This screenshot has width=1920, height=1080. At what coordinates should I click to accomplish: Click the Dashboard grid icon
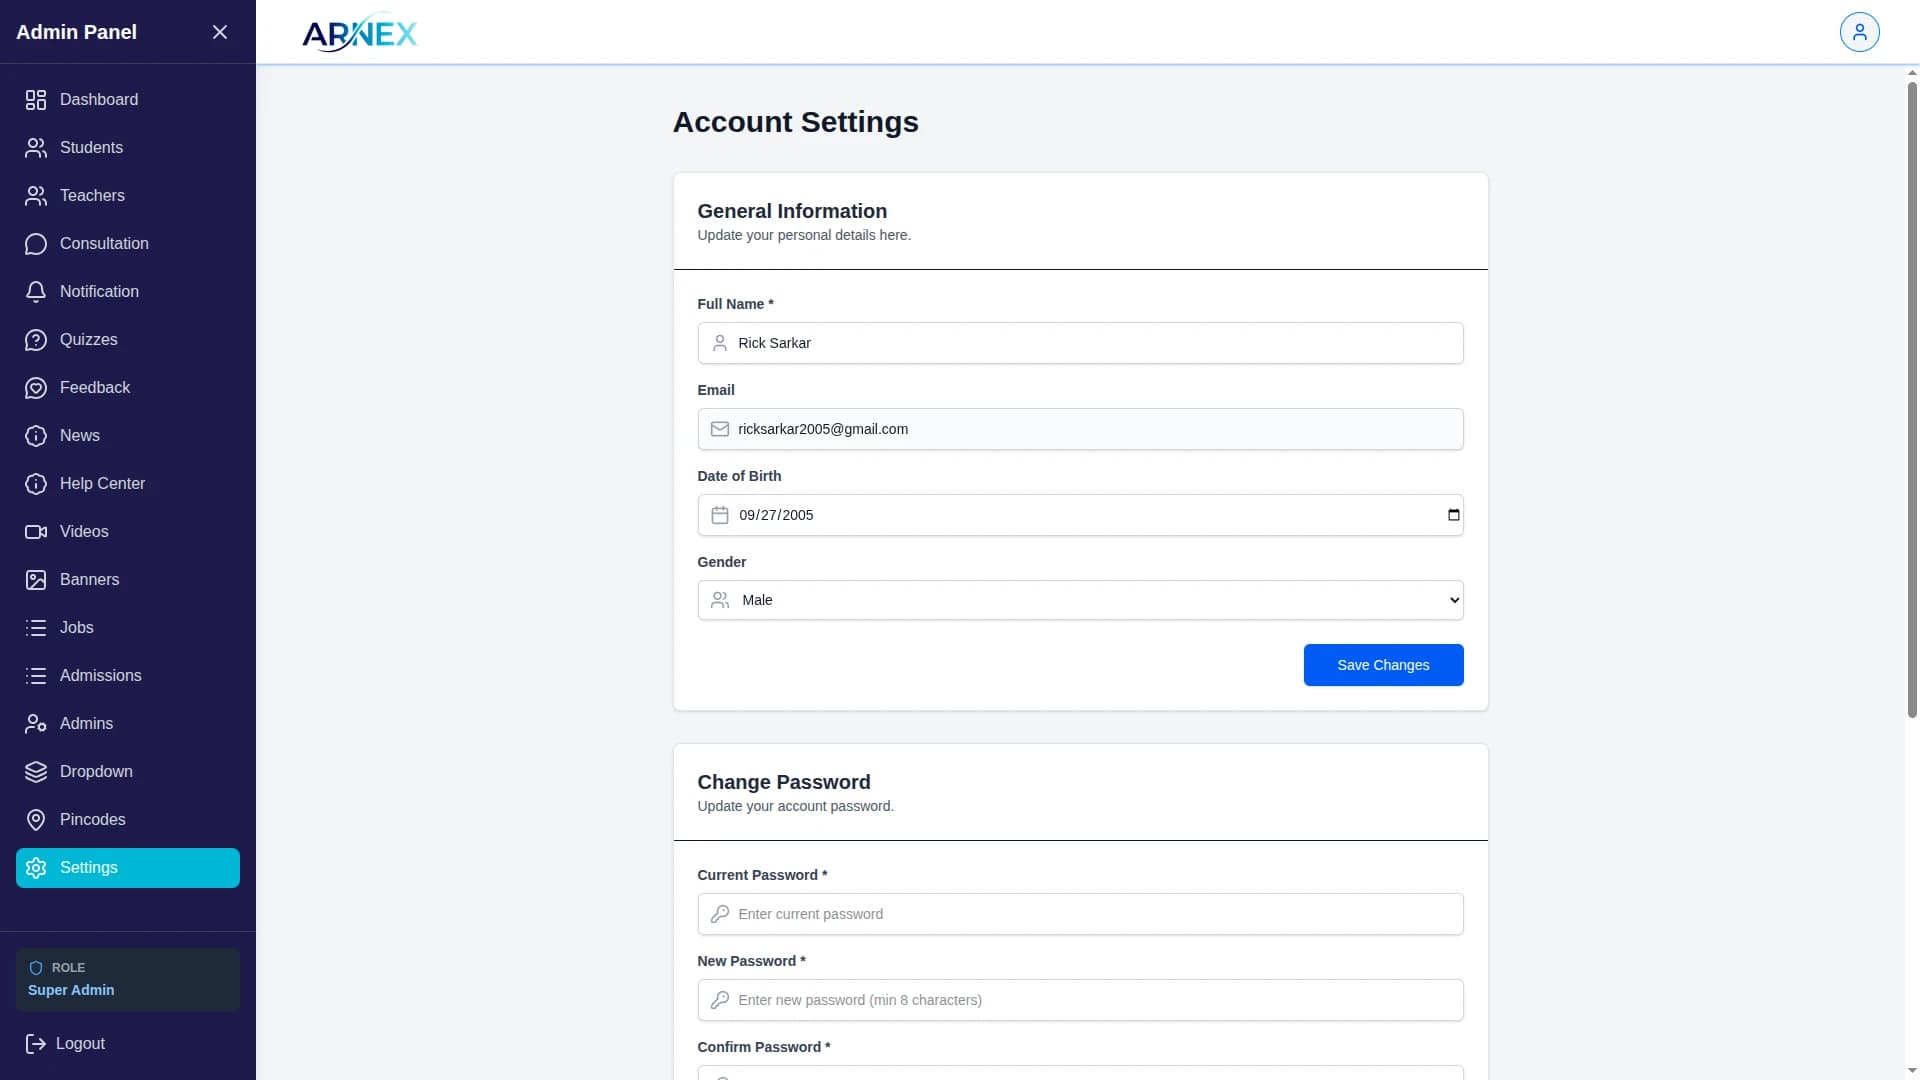[x=36, y=100]
